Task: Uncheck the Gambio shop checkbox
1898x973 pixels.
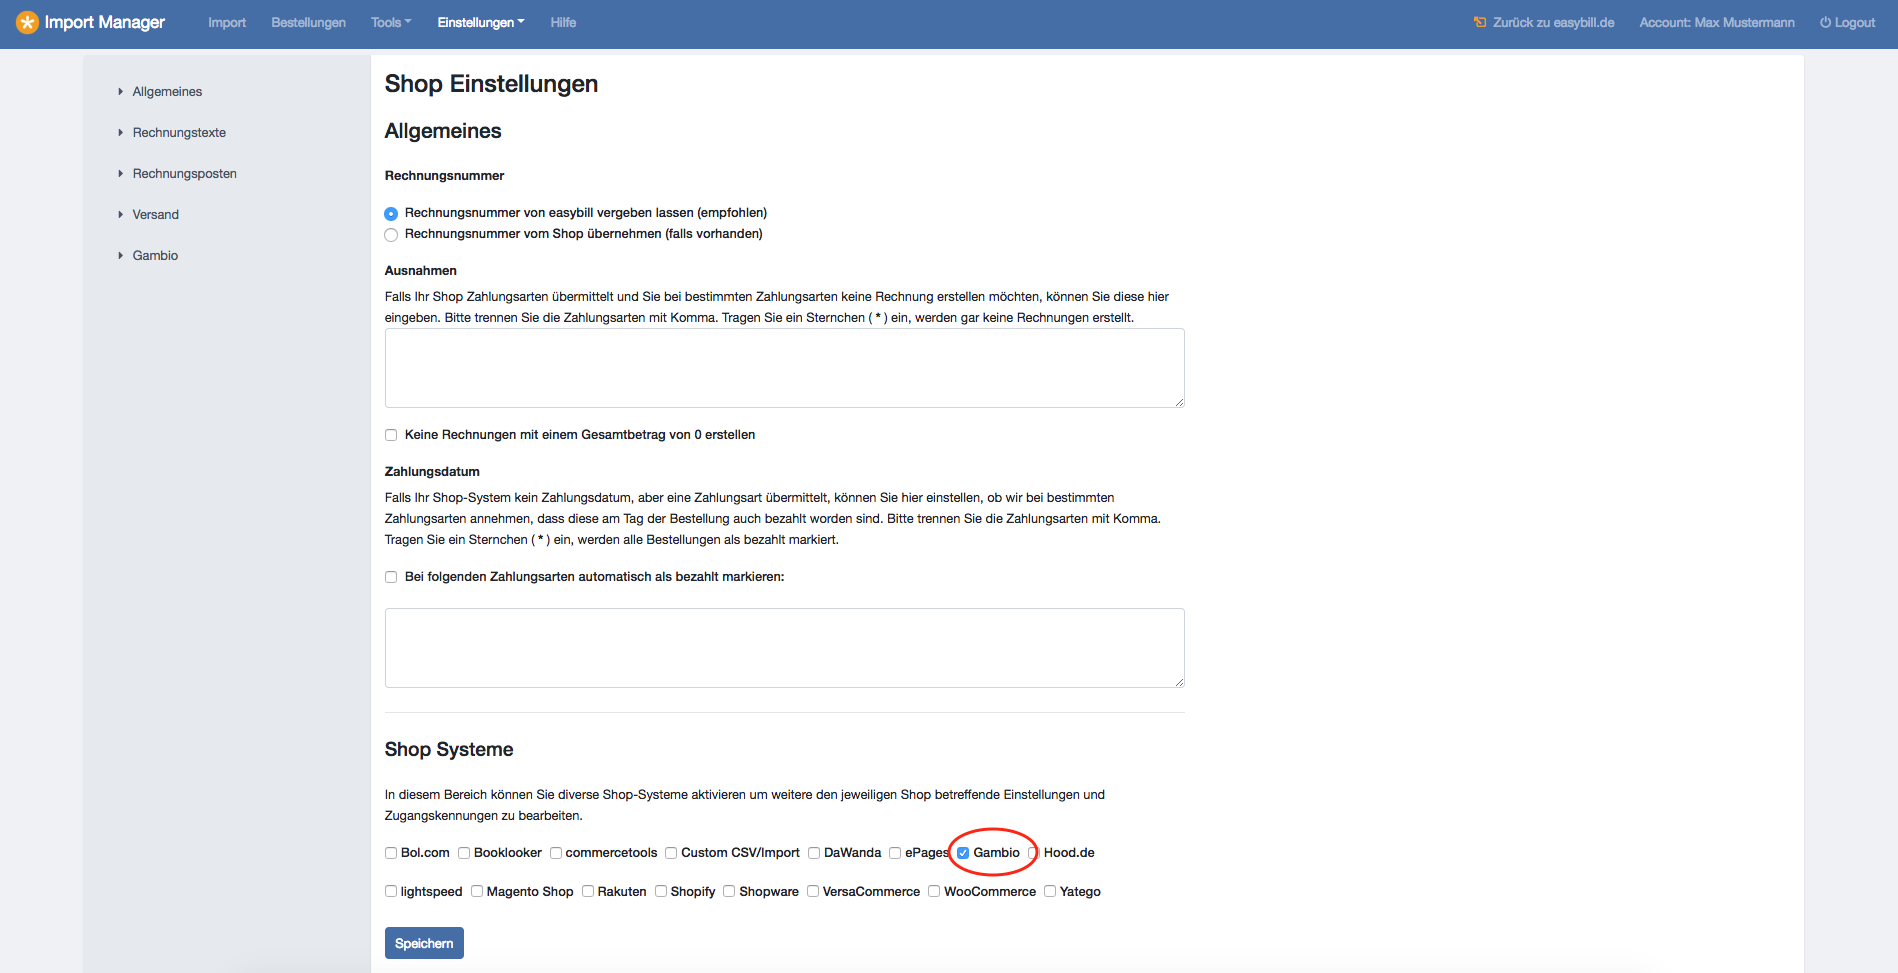Action: click(963, 853)
